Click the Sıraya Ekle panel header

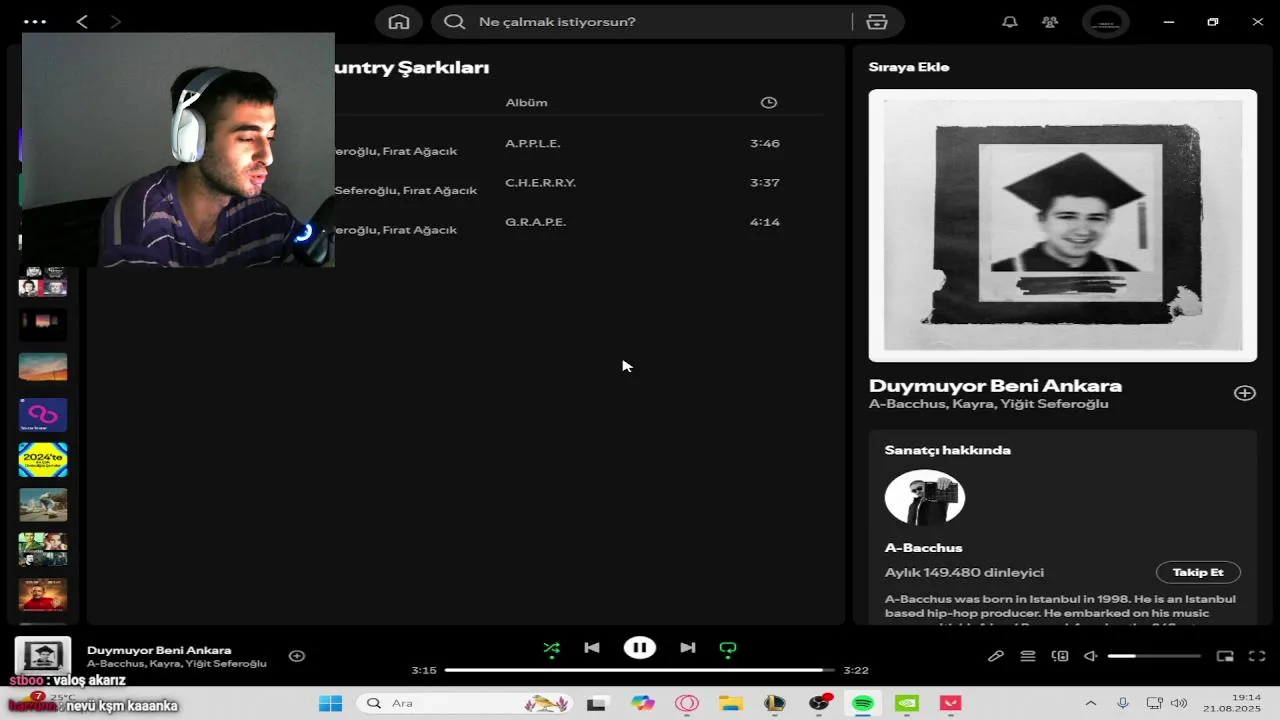(909, 67)
